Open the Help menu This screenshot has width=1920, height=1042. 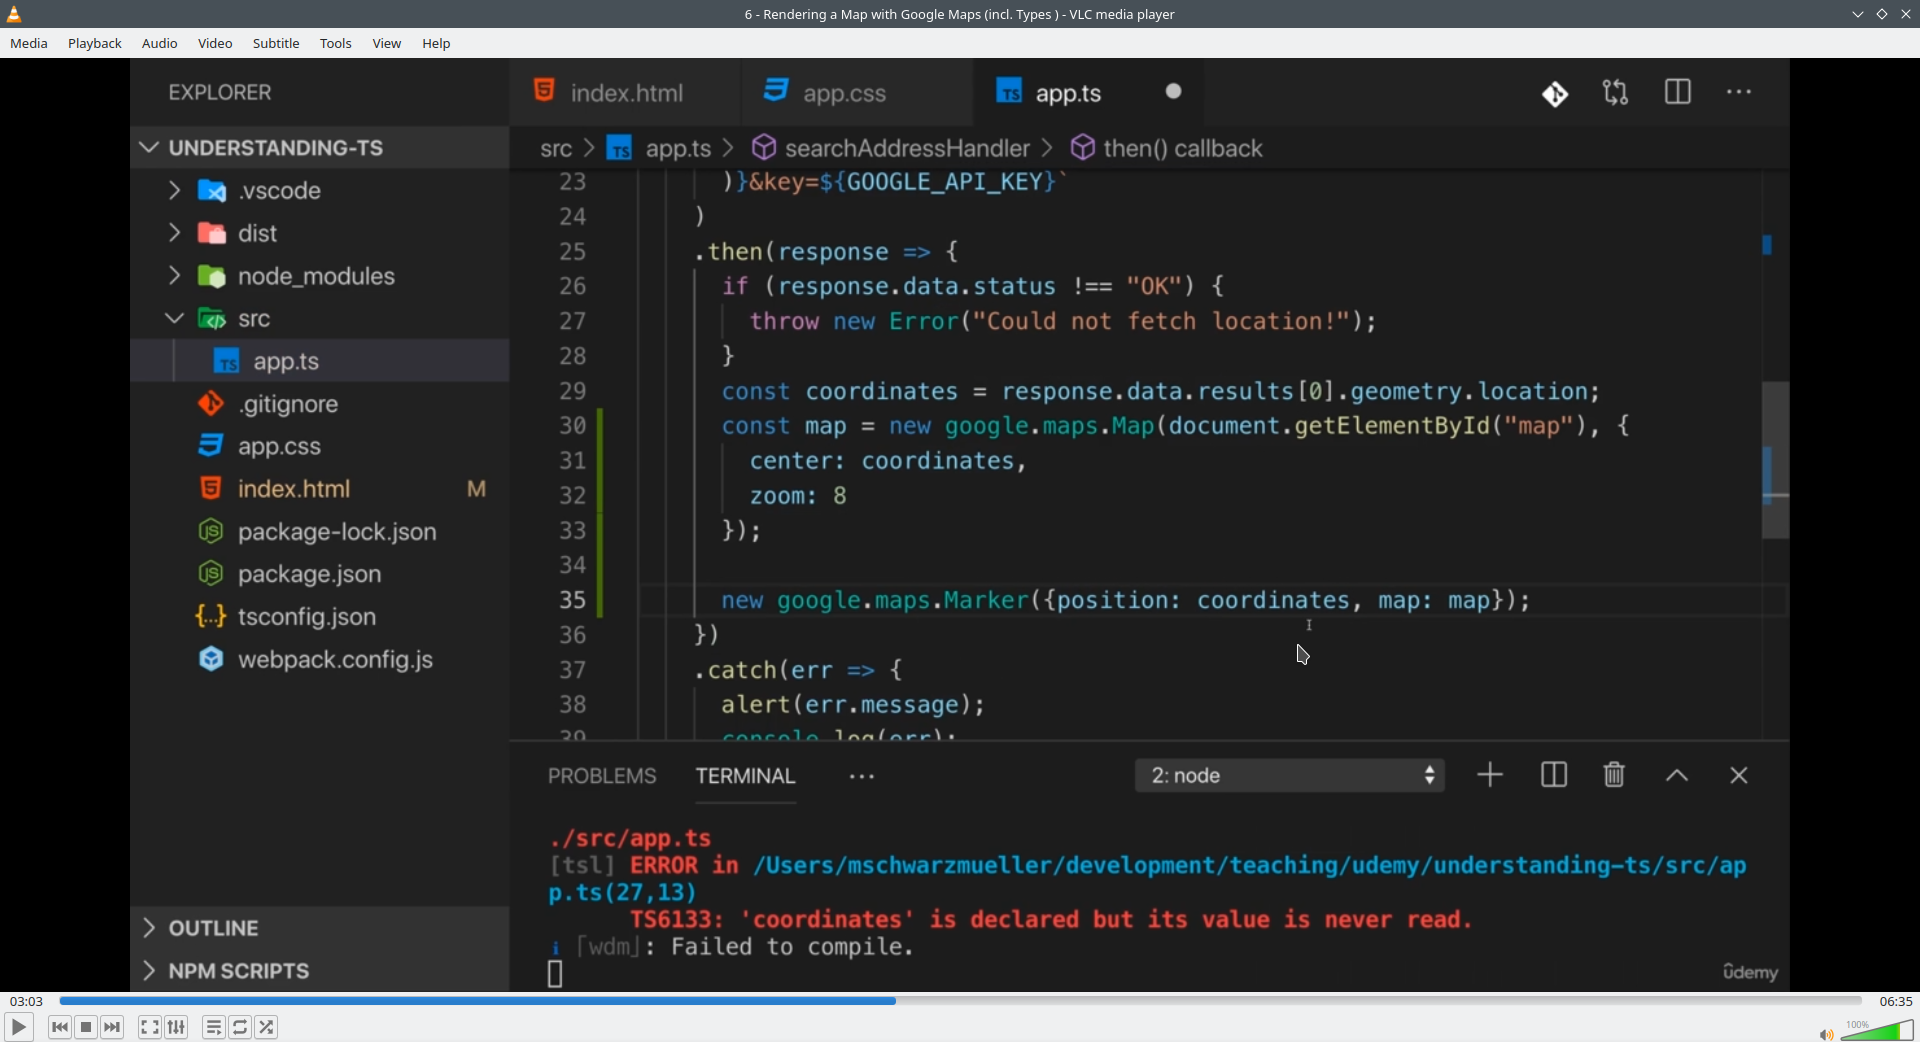click(x=436, y=43)
